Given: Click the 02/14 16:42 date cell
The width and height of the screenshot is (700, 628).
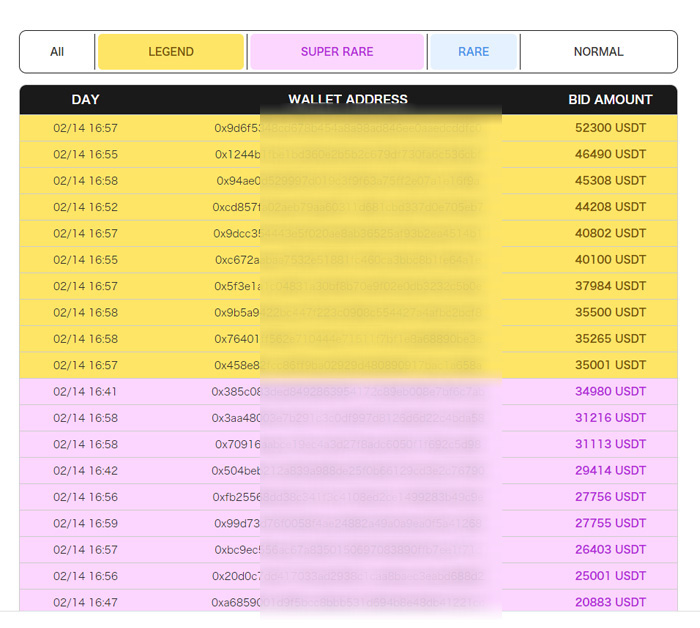Looking at the screenshot, I should [x=85, y=470].
